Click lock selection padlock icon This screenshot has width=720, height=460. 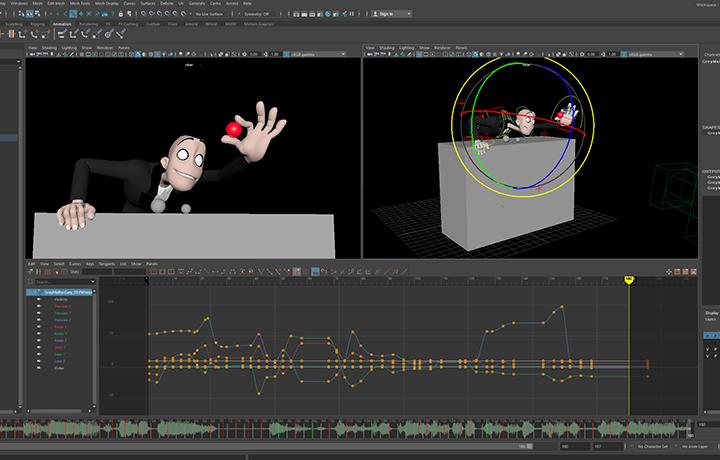(x=121, y=14)
